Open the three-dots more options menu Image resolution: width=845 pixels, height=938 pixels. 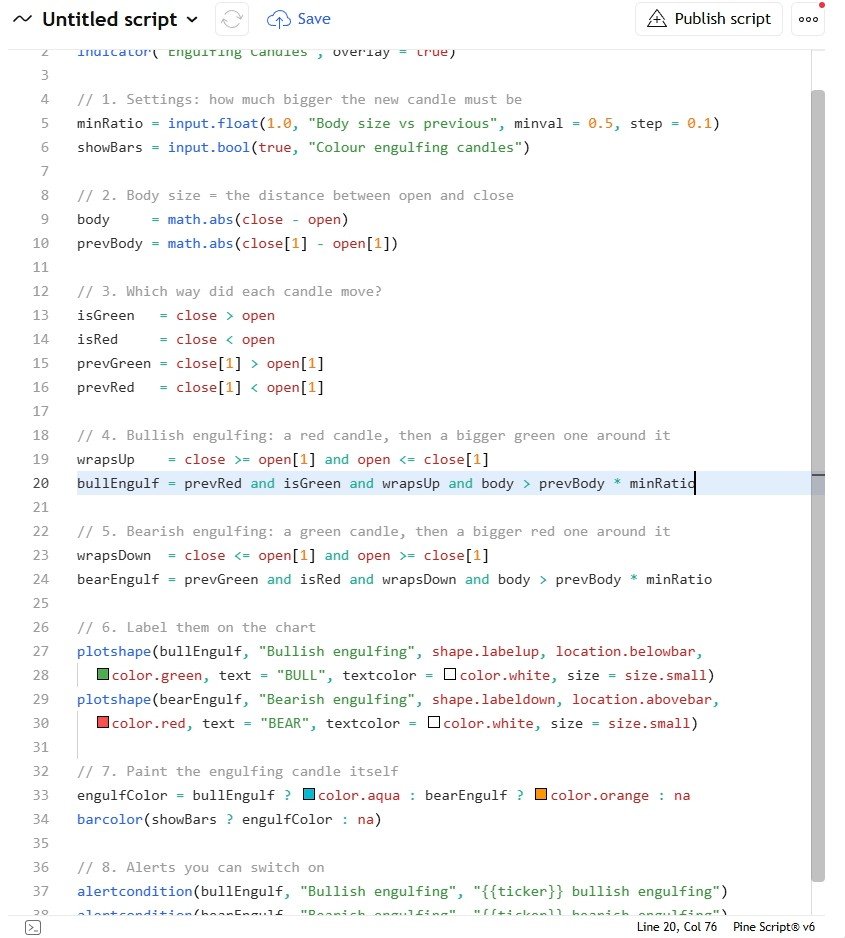point(808,19)
